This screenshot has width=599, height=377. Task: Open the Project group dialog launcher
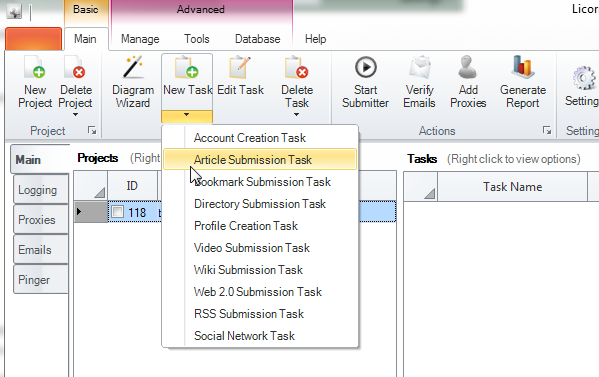(x=92, y=131)
